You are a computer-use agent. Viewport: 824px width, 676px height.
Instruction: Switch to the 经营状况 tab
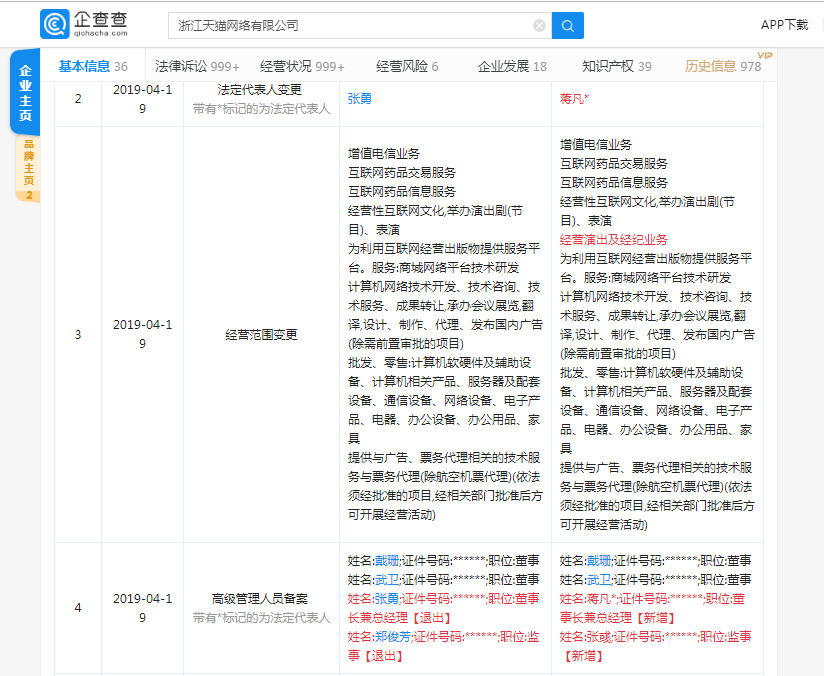point(302,66)
